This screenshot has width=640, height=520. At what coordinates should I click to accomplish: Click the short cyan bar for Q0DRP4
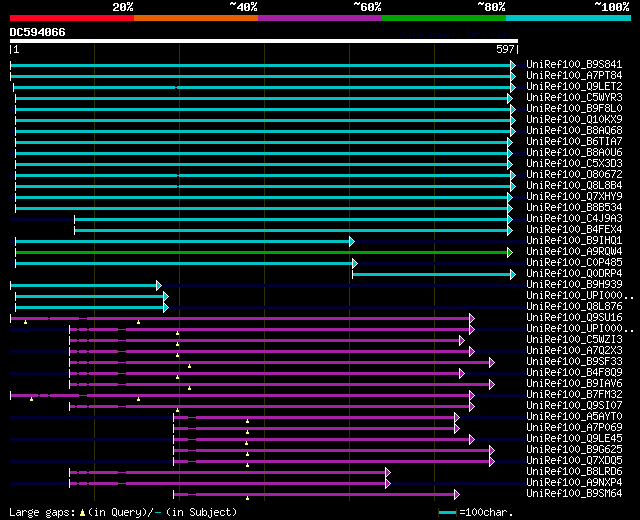(x=434, y=275)
